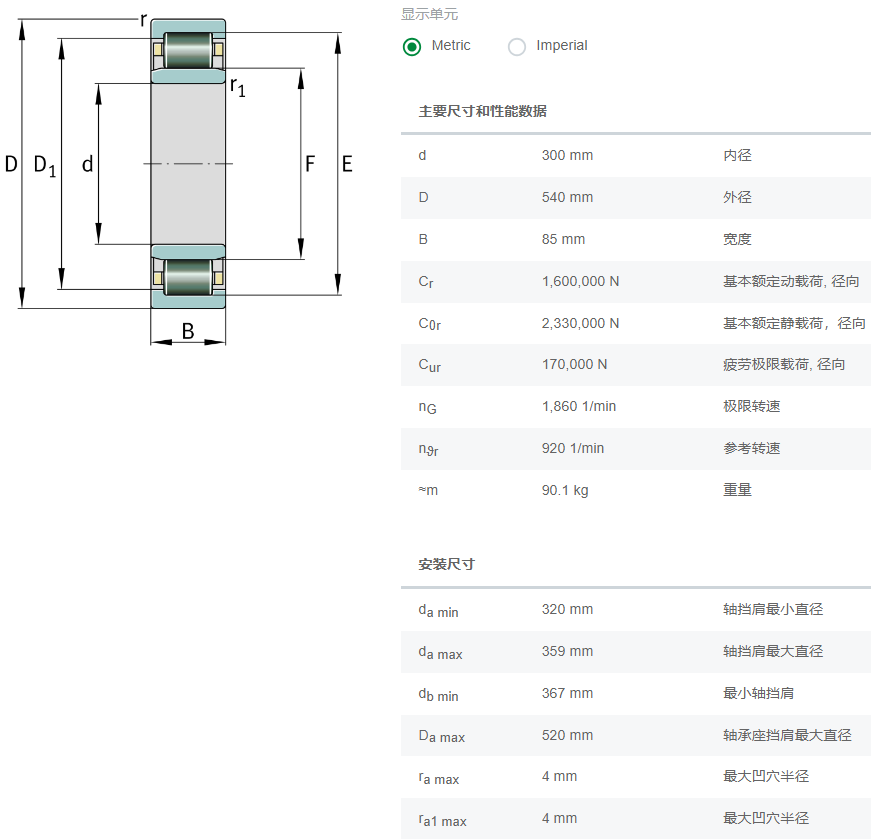The height and width of the screenshot is (839, 871).
Task: Click the 4 mm value for ra1 max
Action: coord(559,818)
